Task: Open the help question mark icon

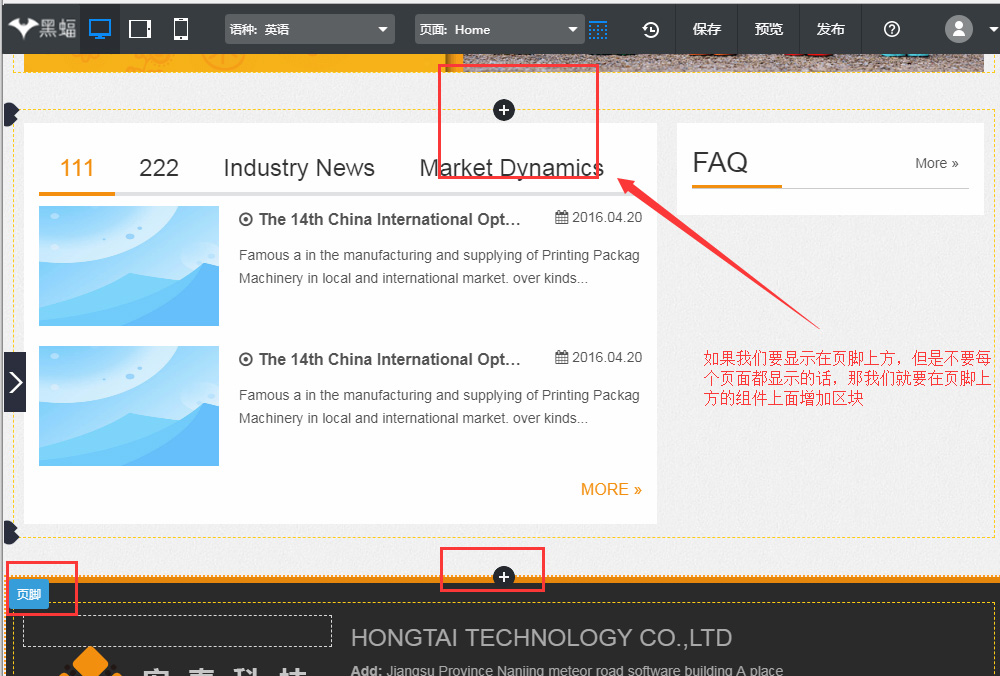Action: [x=892, y=30]
